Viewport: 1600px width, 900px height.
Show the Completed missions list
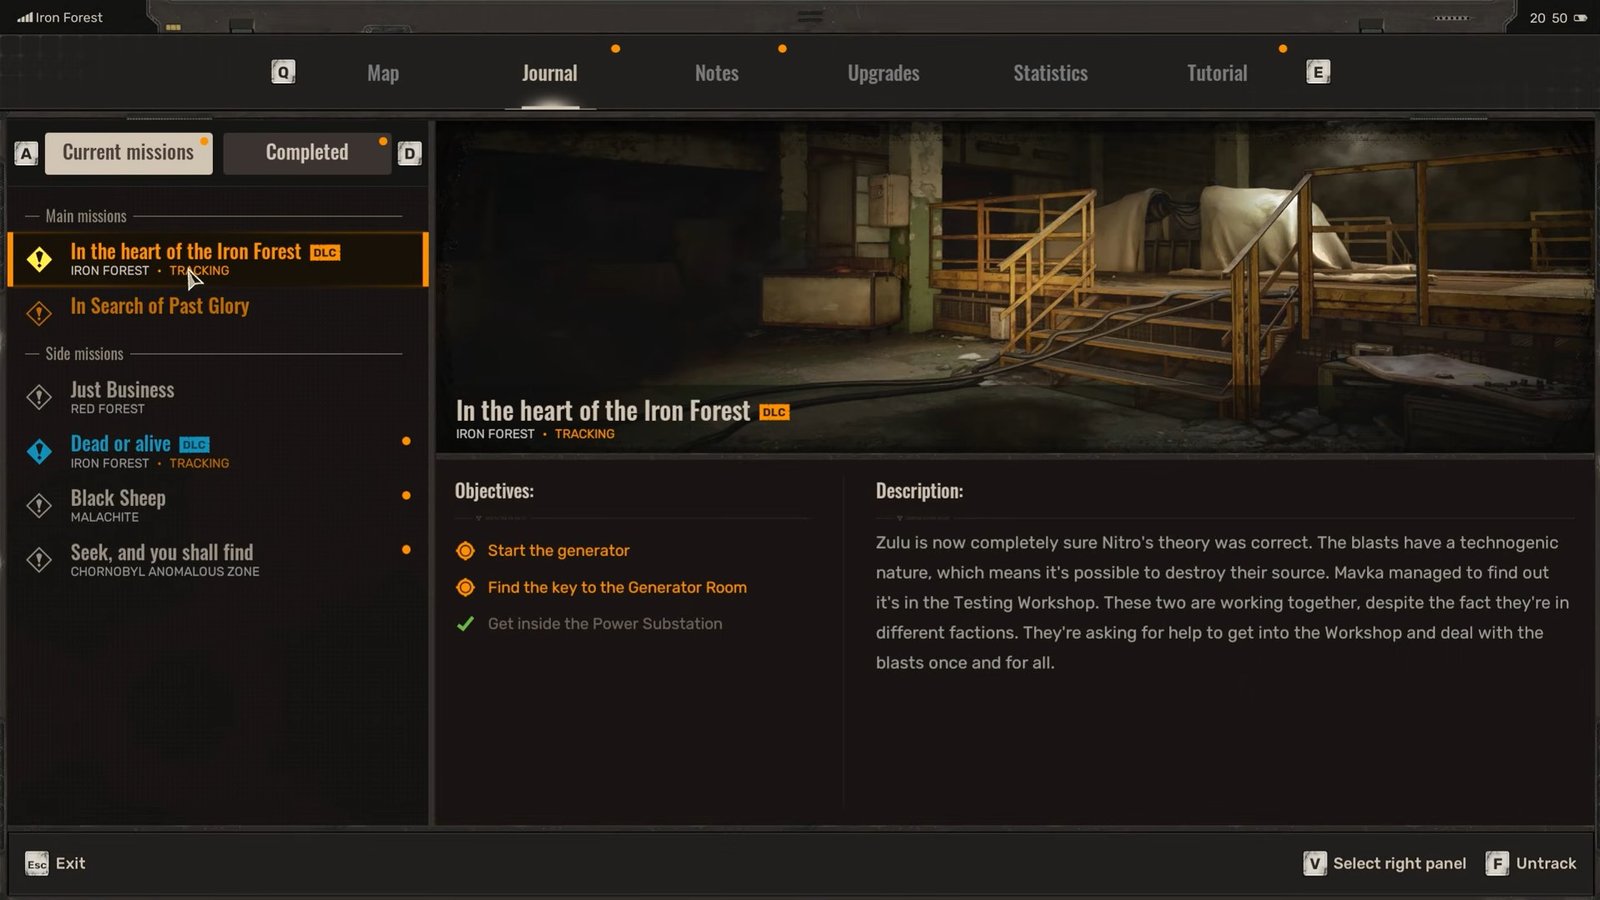tap(307, 153)
